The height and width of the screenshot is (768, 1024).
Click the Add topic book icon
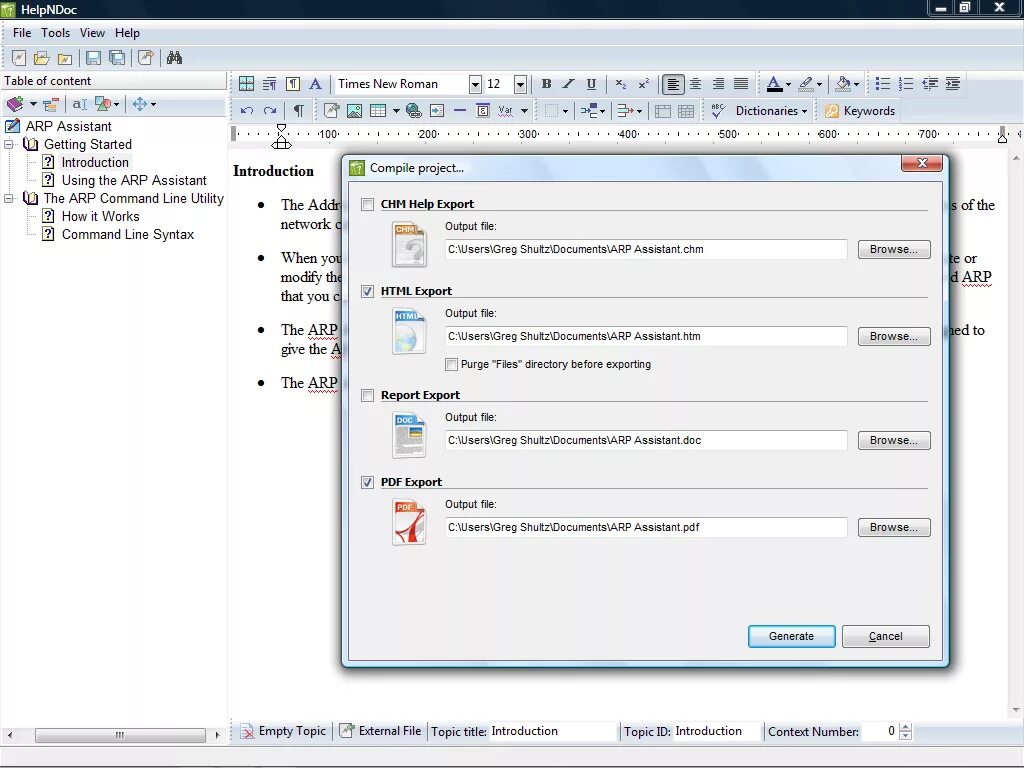[14, 104]
